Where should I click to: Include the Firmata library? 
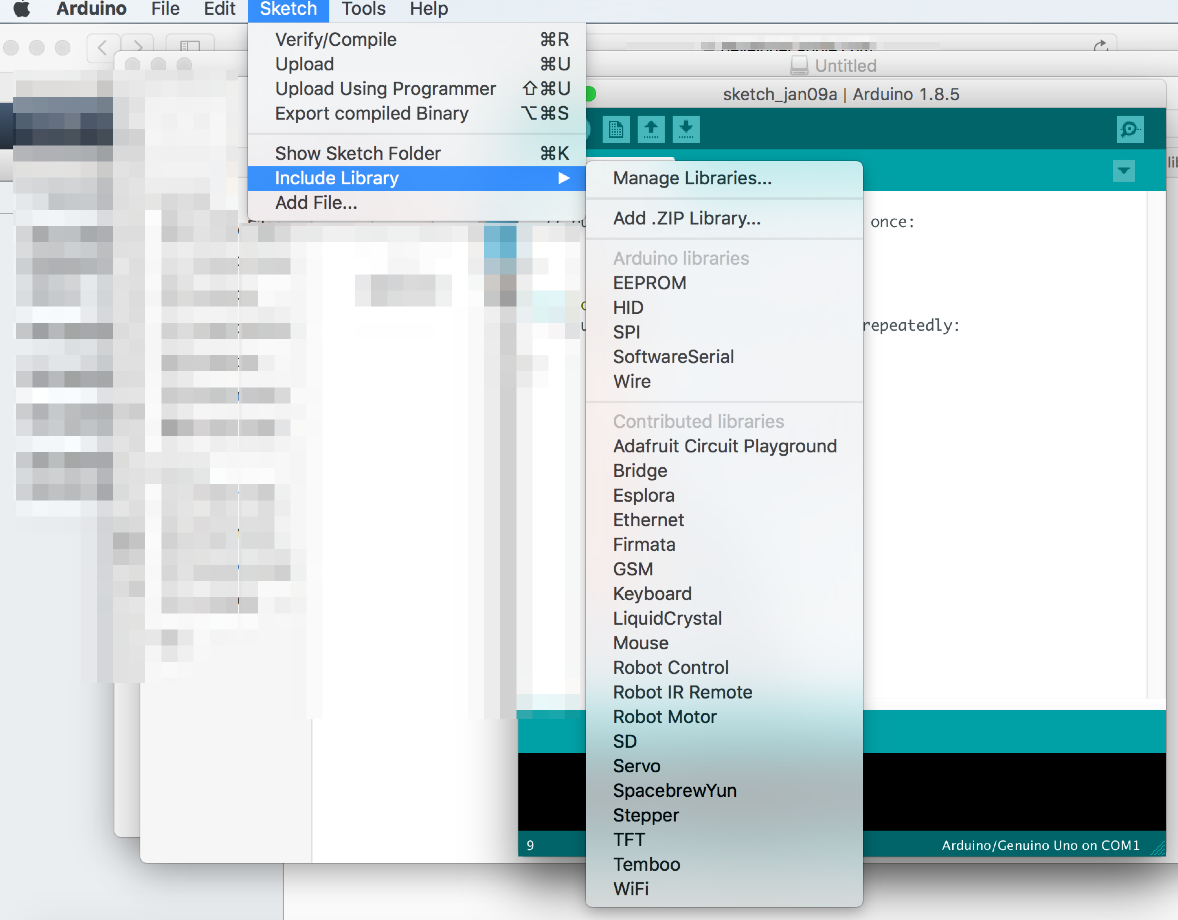tap(724, 544)
